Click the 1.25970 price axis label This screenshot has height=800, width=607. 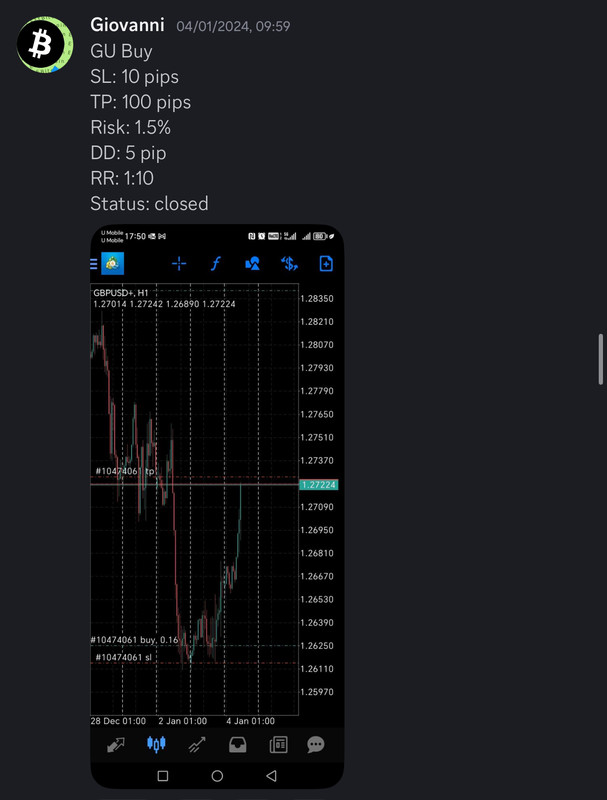(317, 692)
